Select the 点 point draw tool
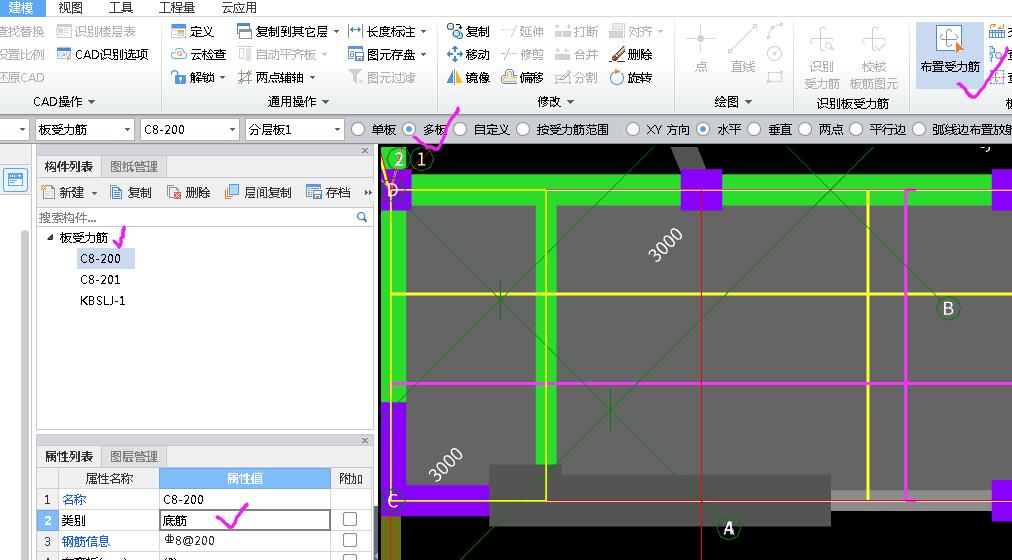Viewport: 1012px width, 560px height. 701,50
